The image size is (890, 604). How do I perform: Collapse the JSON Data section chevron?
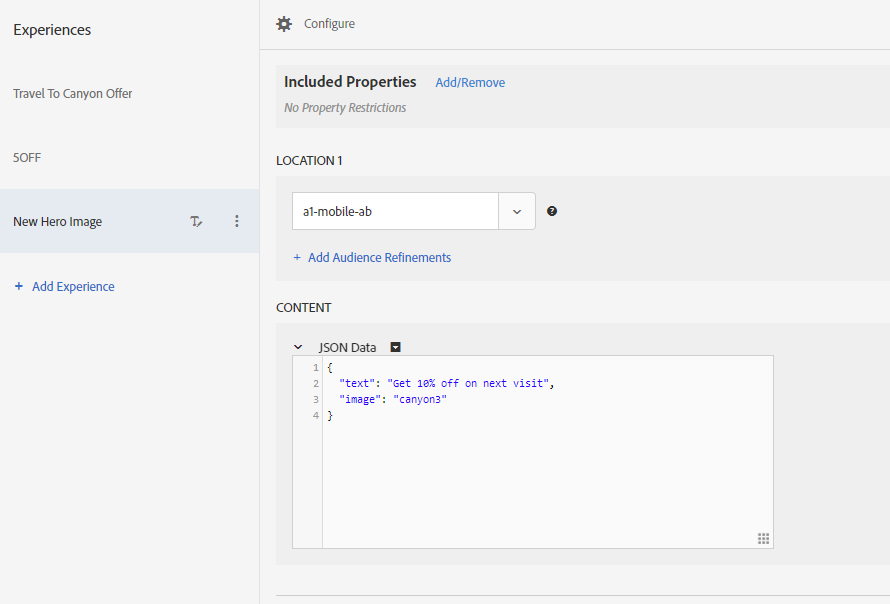[298, 347]
